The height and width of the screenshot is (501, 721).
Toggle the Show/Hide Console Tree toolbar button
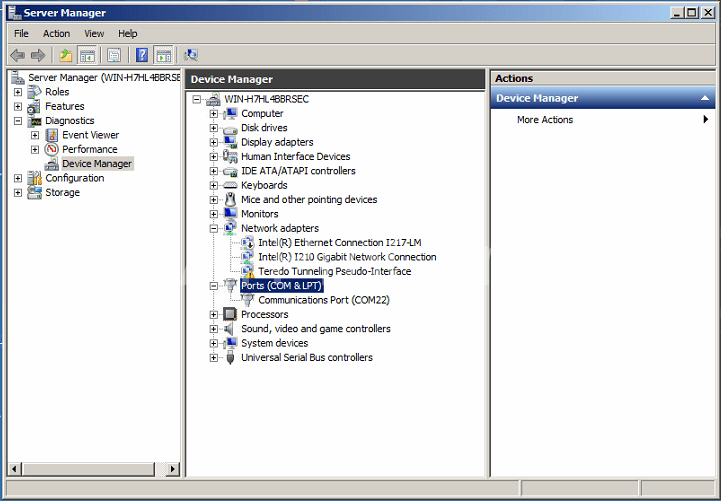87,55
